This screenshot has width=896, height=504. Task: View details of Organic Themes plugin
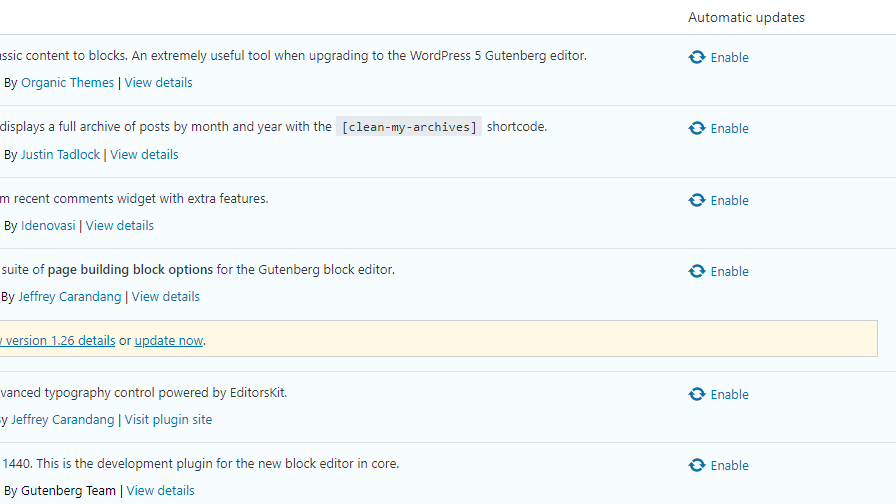158,83
